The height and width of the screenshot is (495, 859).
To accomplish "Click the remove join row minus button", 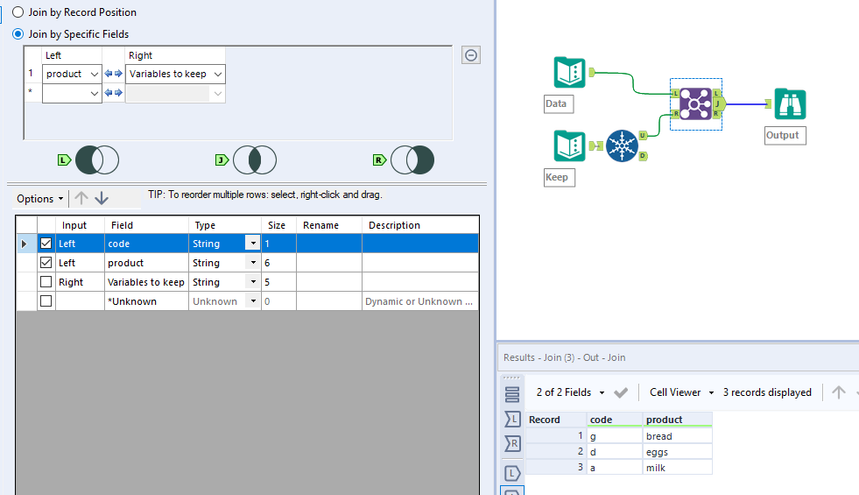I will 471,55.
